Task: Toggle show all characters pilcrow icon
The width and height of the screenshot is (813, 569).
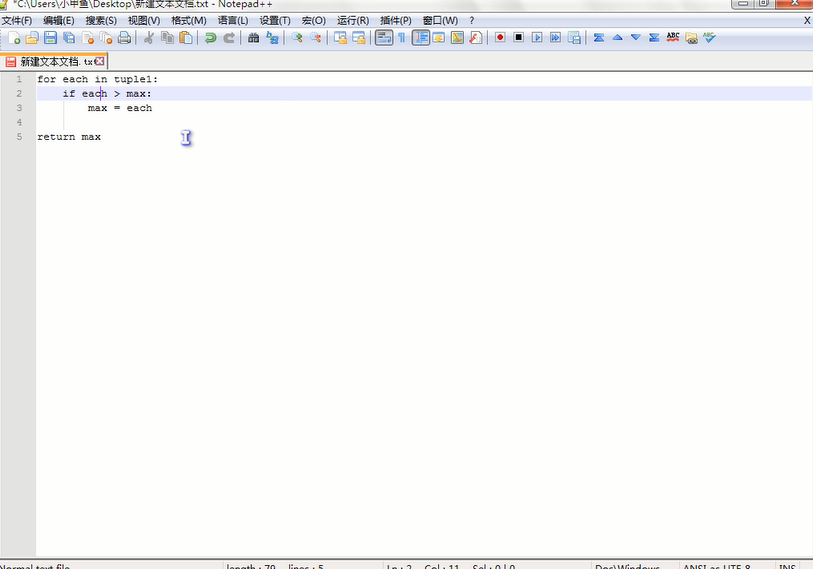Action: point(401,38)
